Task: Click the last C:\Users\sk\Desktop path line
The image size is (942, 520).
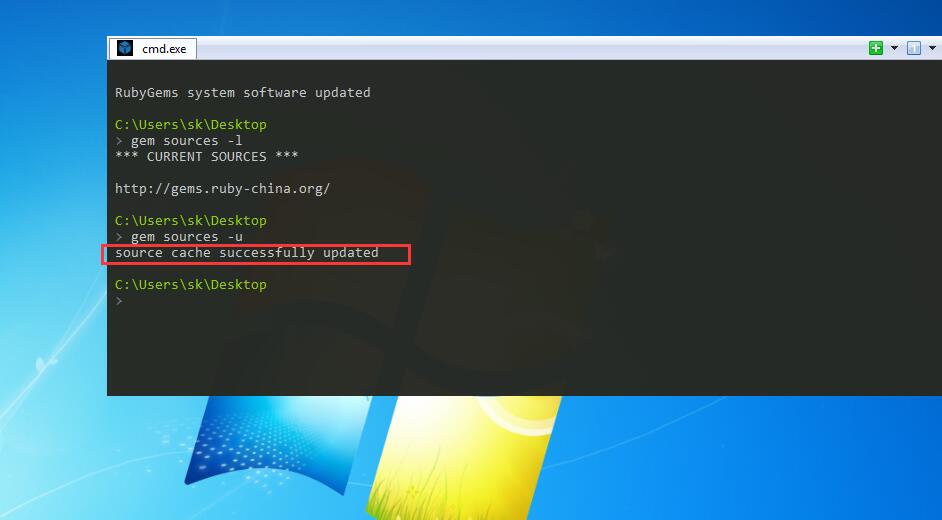Action: click(191, 285)
